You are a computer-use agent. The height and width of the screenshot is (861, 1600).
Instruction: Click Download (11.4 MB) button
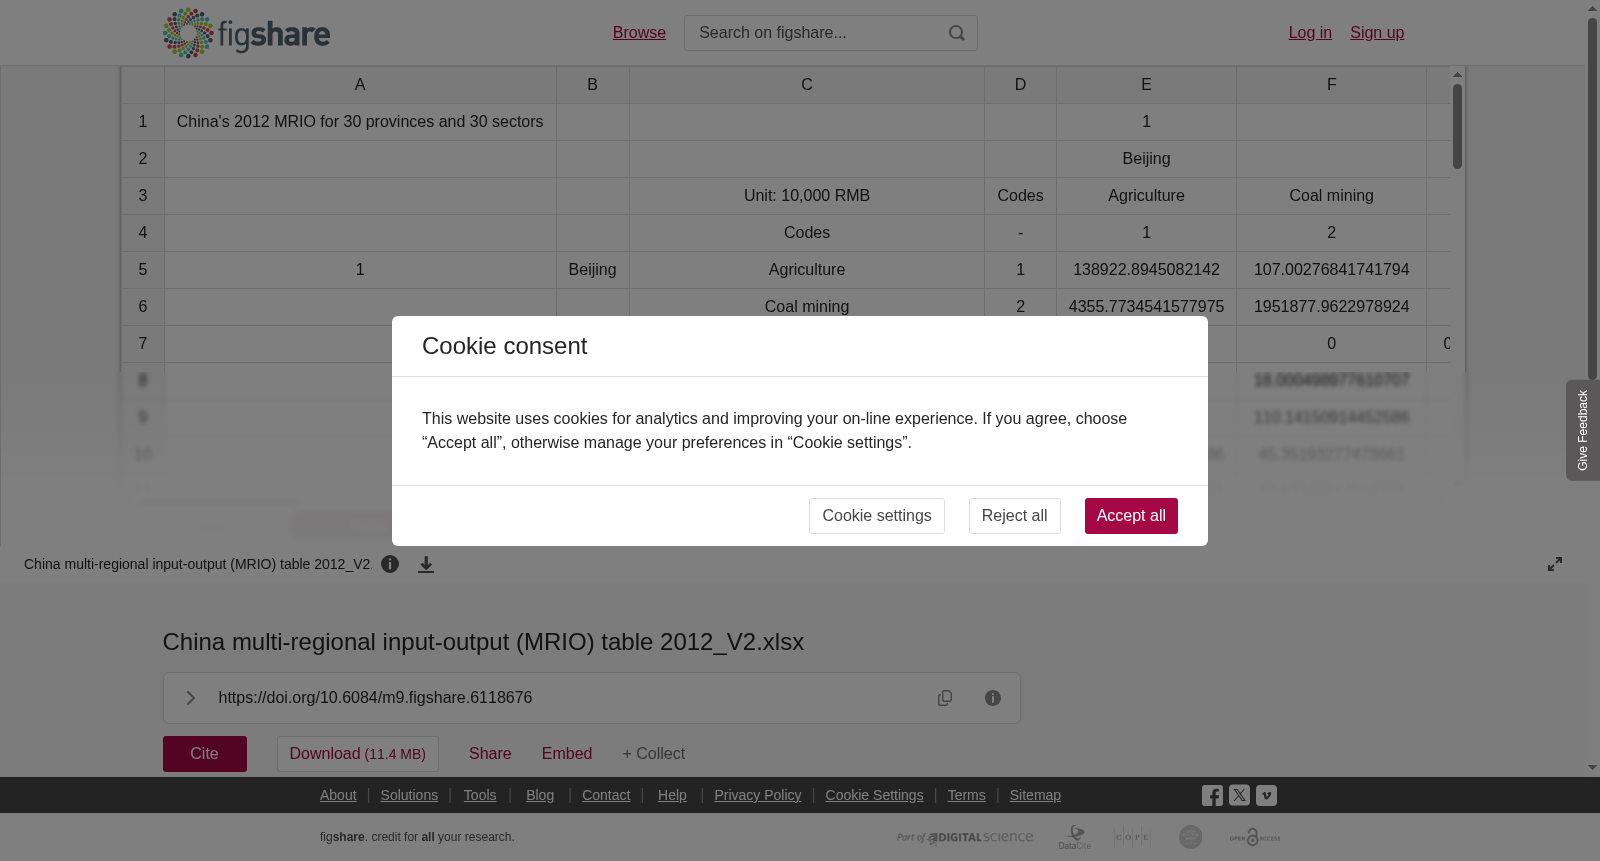click(358, 754)
